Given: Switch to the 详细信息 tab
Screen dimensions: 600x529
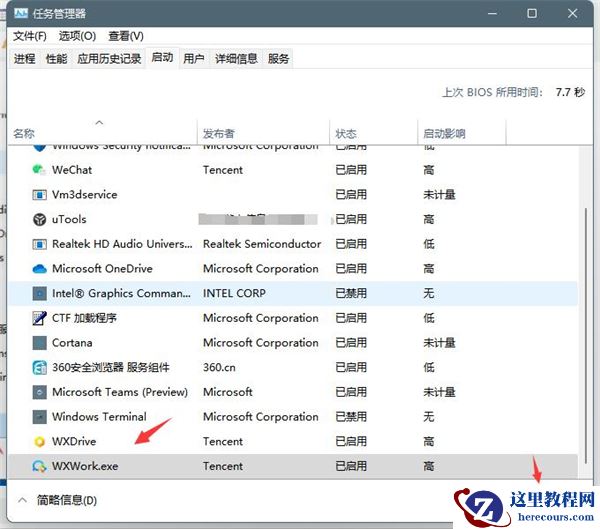Looking at the screenshot, I should pyautogui.click(x=236, y=59).
